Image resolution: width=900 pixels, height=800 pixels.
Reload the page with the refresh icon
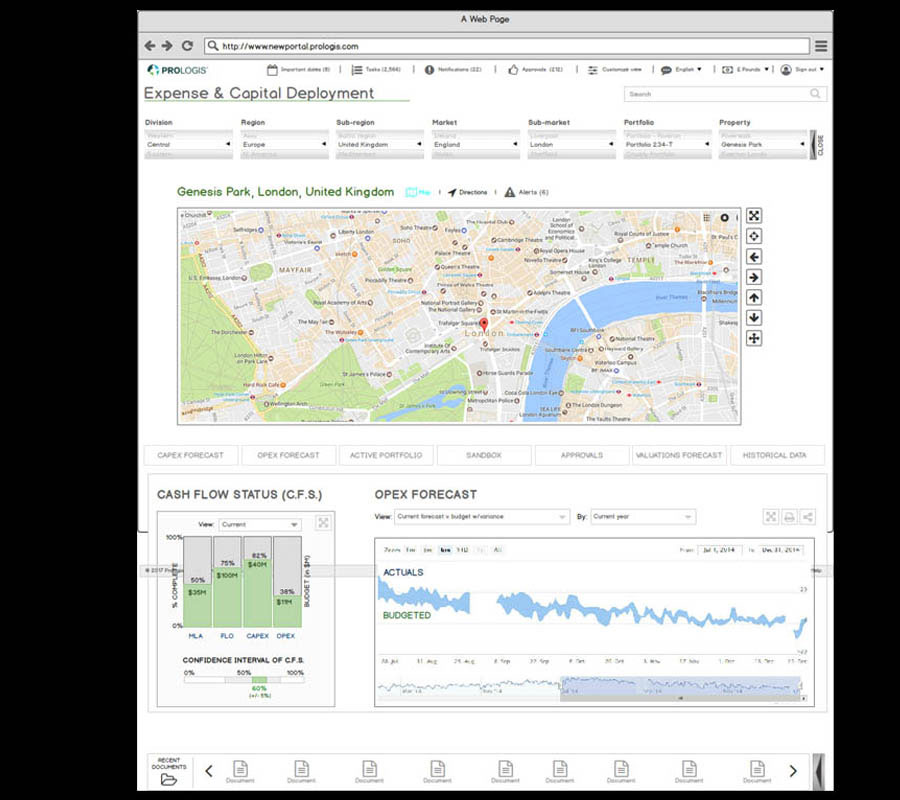[187, 46]
